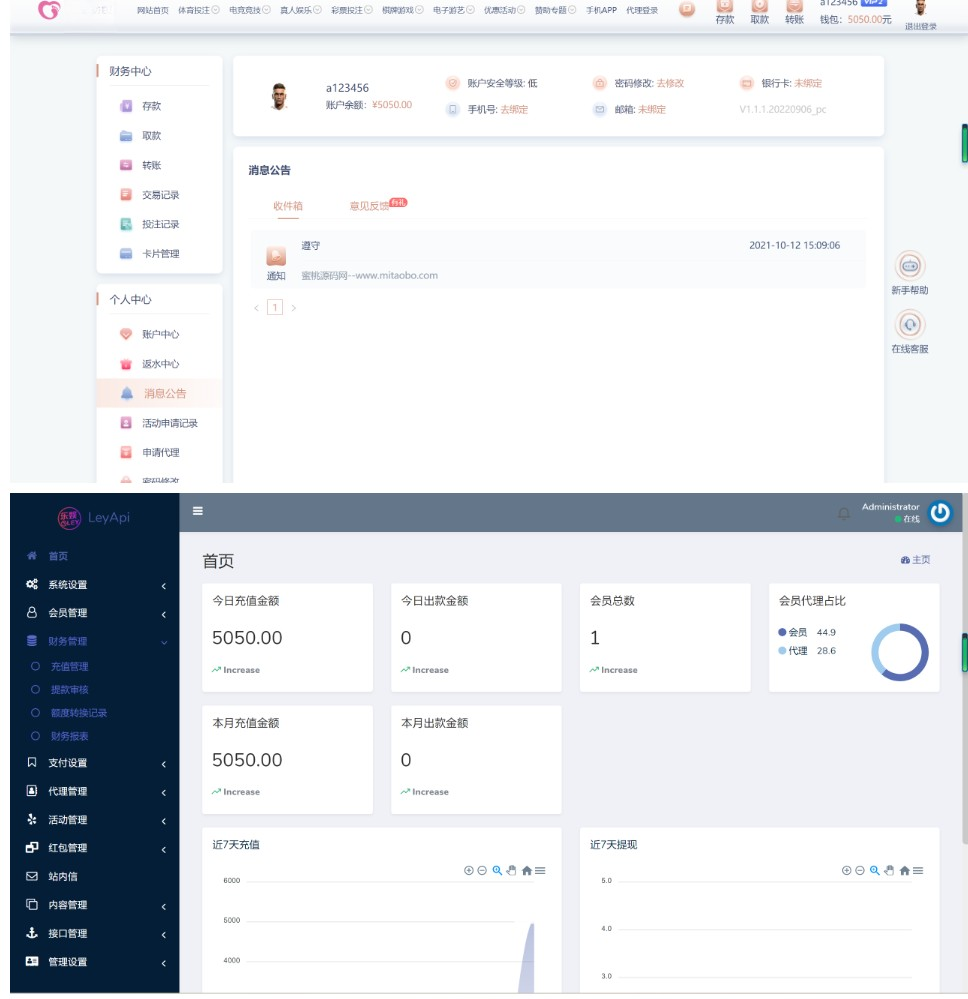Viewport: 968px width, 999px height.
Task: Open 交易记录 in 财务中心 menu
Action: (160, 195)
